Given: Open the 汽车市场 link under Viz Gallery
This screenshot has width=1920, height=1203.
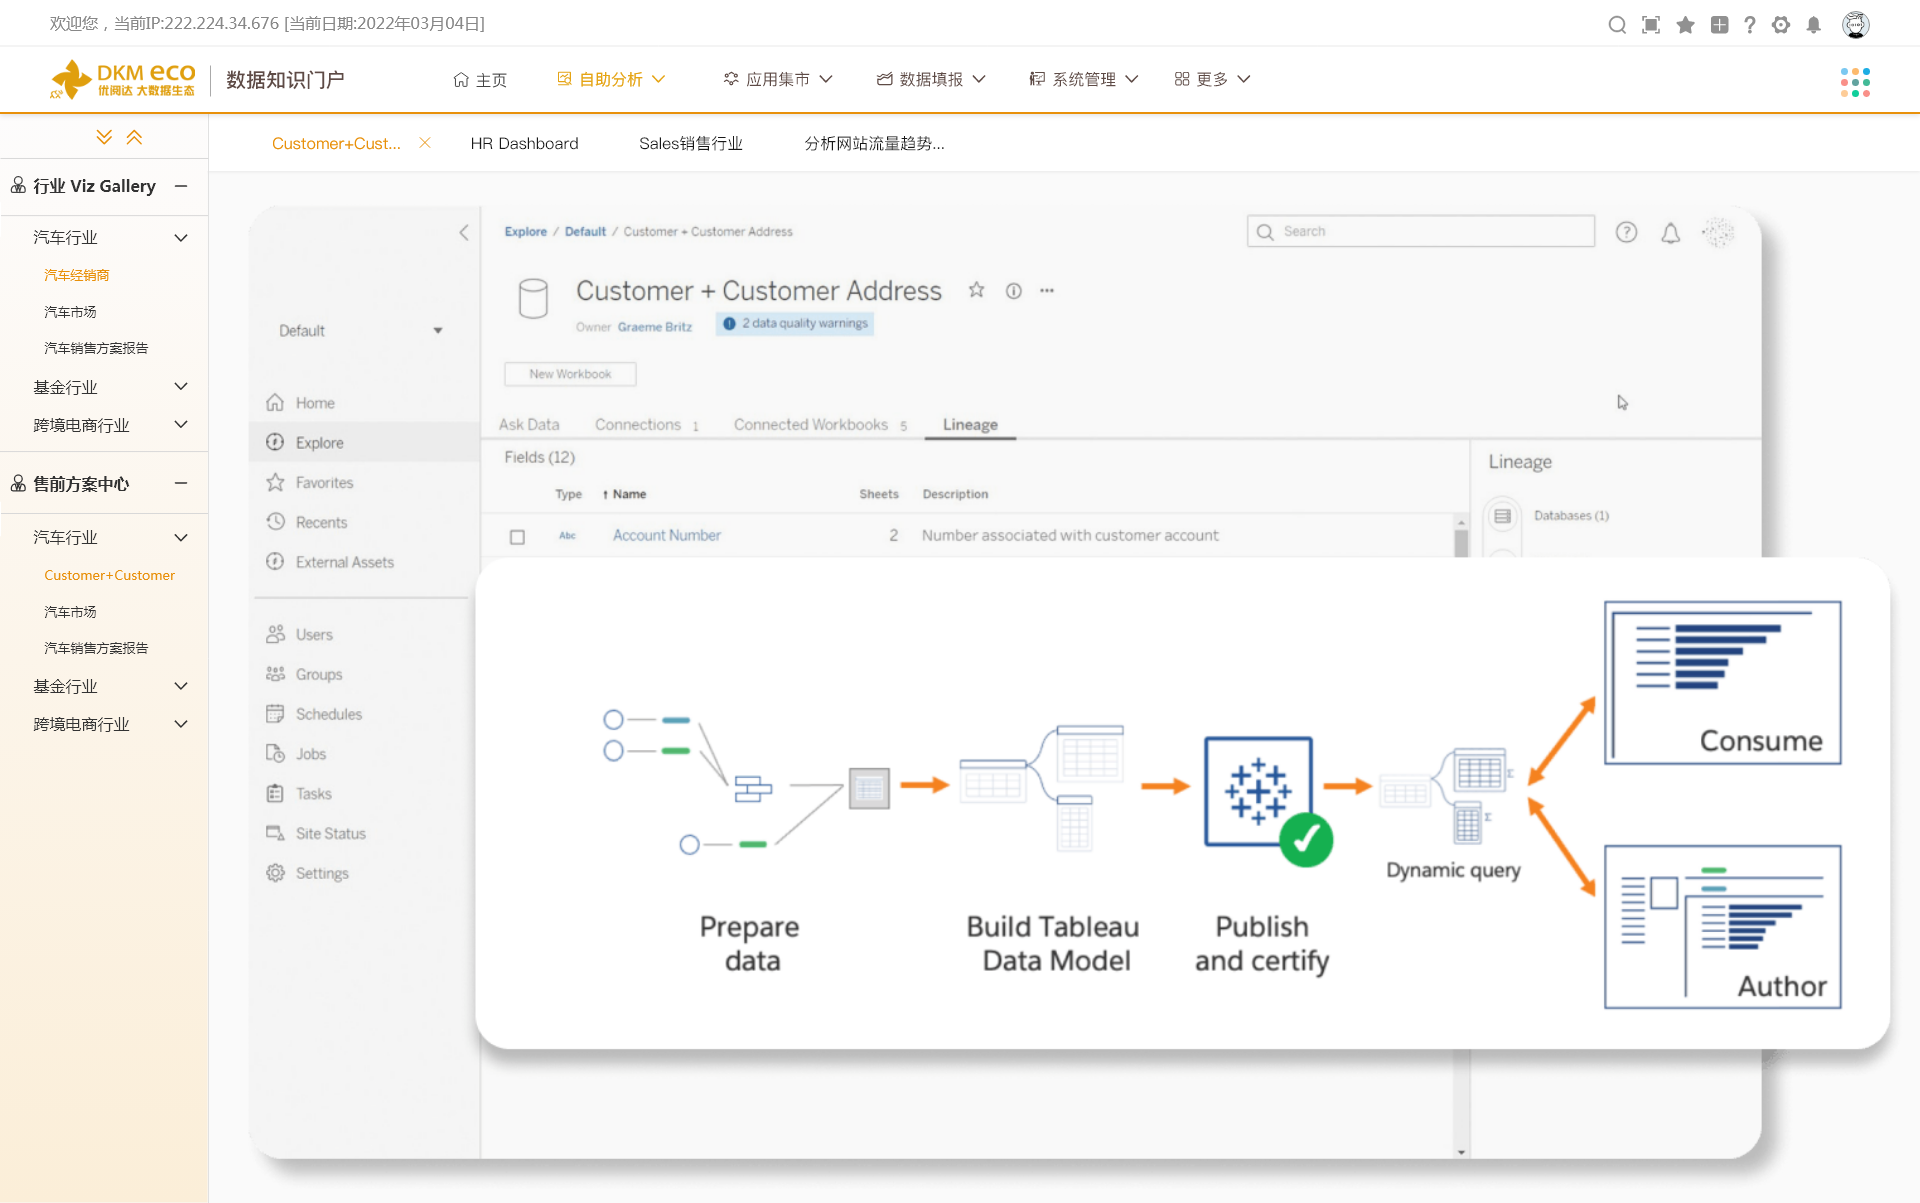Looking at the screenshot, I should pyautogui.click(x=70, y=312).
